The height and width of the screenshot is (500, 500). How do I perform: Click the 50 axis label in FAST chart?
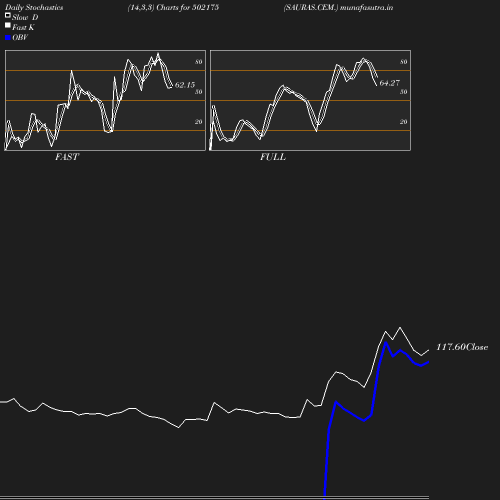click(199, 92)
